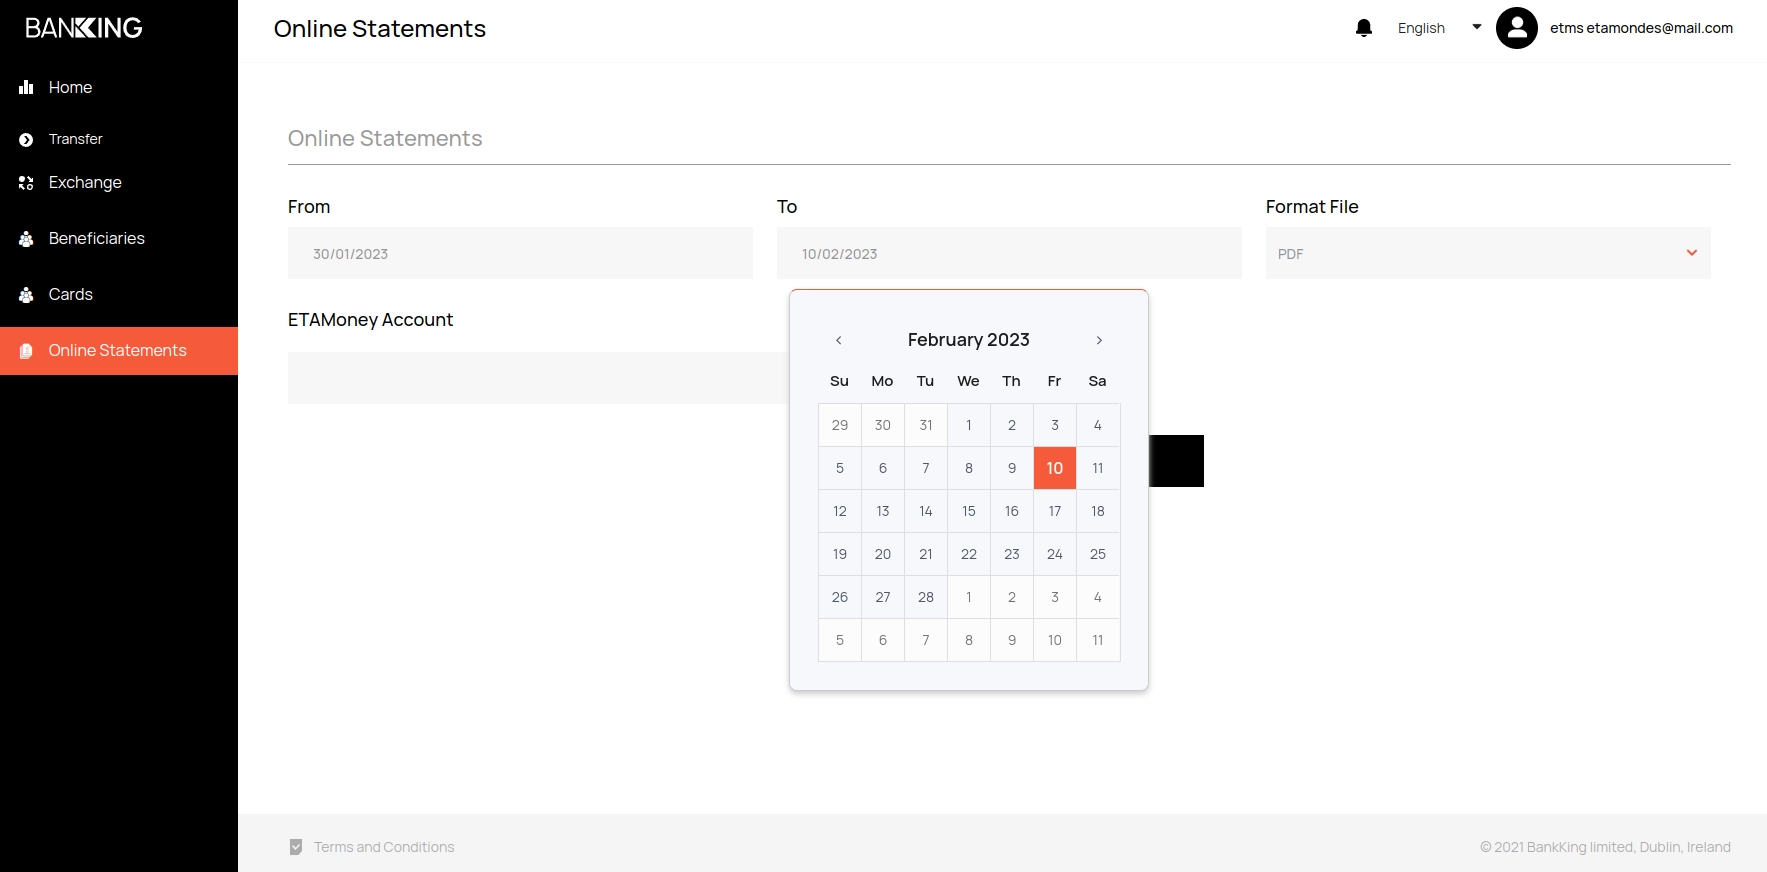
Task: Select February 7 in the calendar
Action: 926,468
